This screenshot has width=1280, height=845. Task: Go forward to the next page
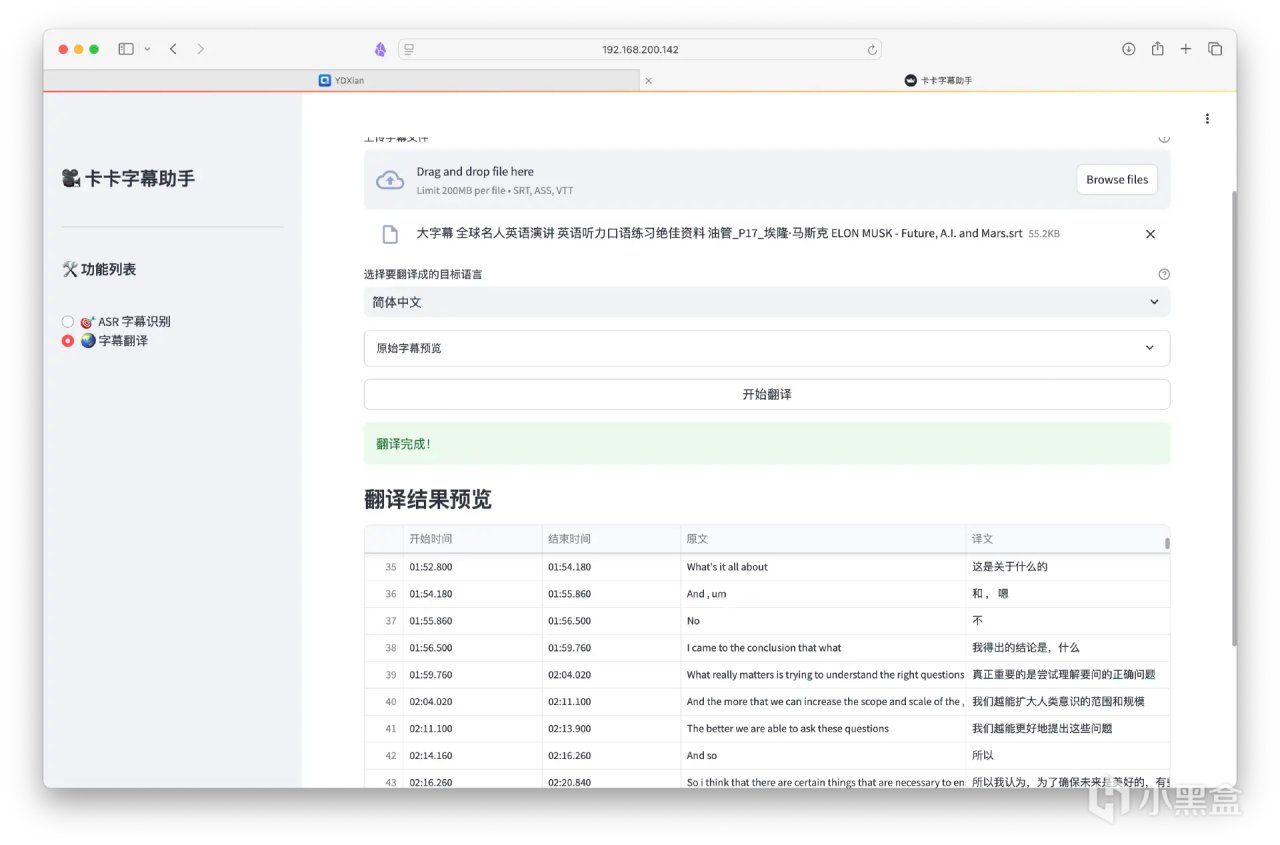click(201, 49)
